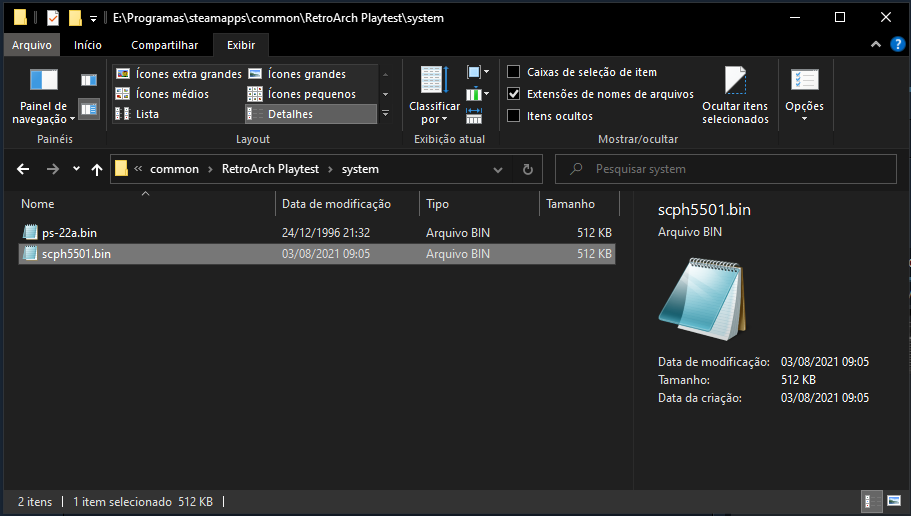The height and width of the screenshot is (516, 911).
Task: Switch to the Compartilhar ribbon tab
Action: pos(164,45)
